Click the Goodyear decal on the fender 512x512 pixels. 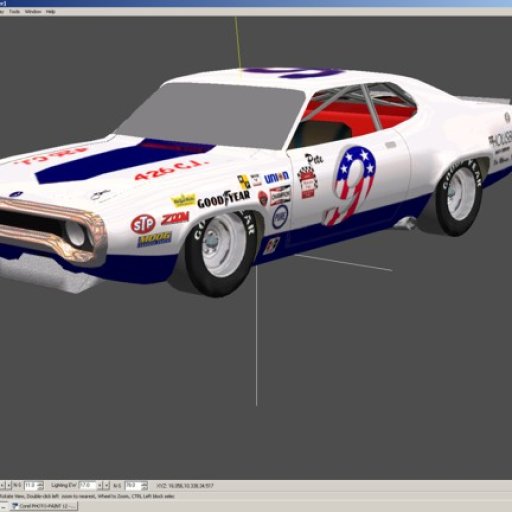click(223, 200)
